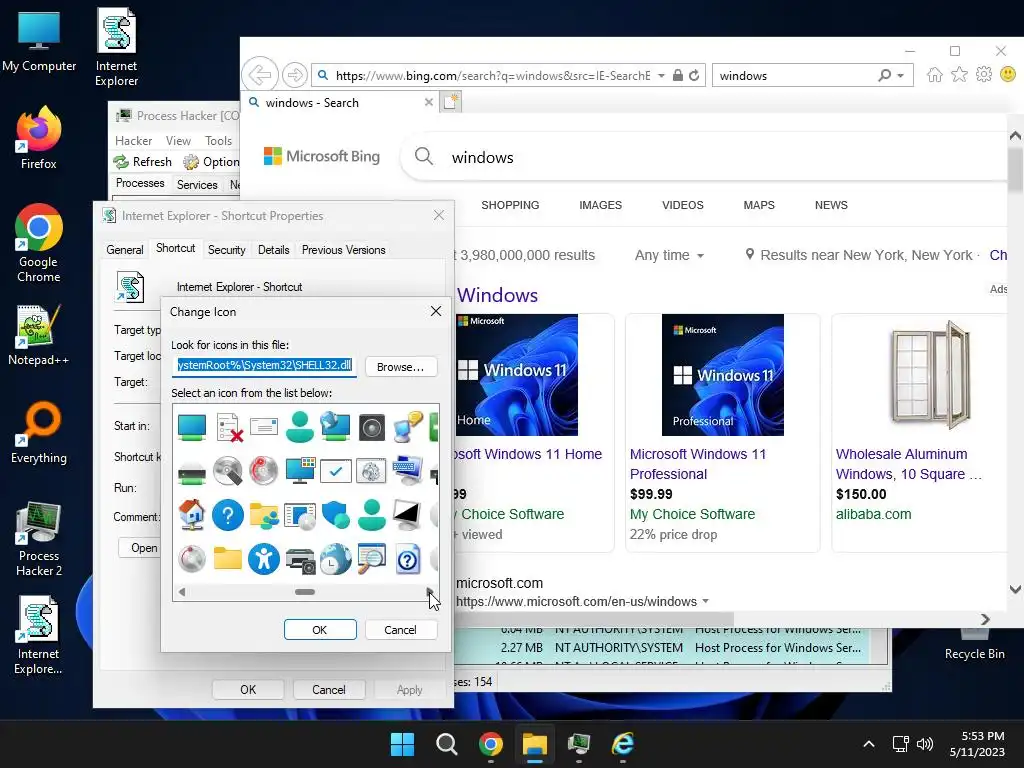The height and width of the screenshot is (768, 1024).
Task: Refresh the Bing page in IE
Action: (x=694, y=75)
